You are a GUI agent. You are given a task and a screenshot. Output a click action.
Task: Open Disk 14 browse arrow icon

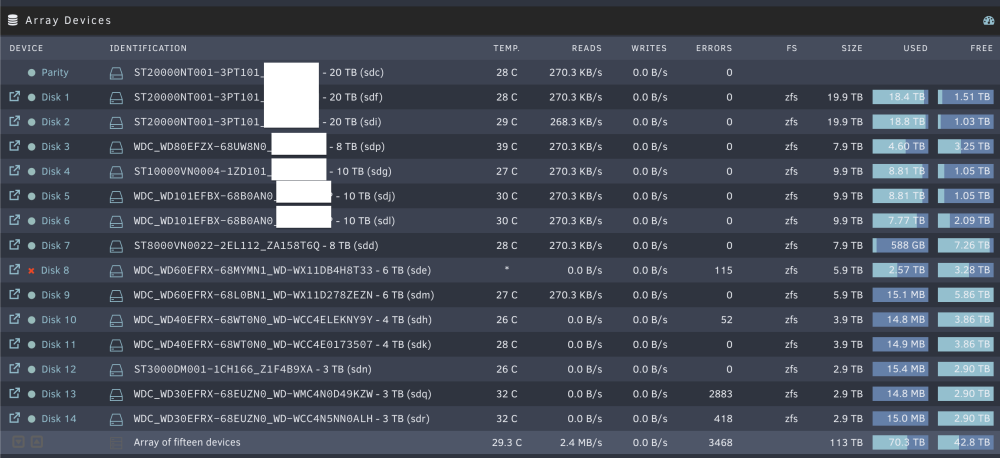point(14,418)
